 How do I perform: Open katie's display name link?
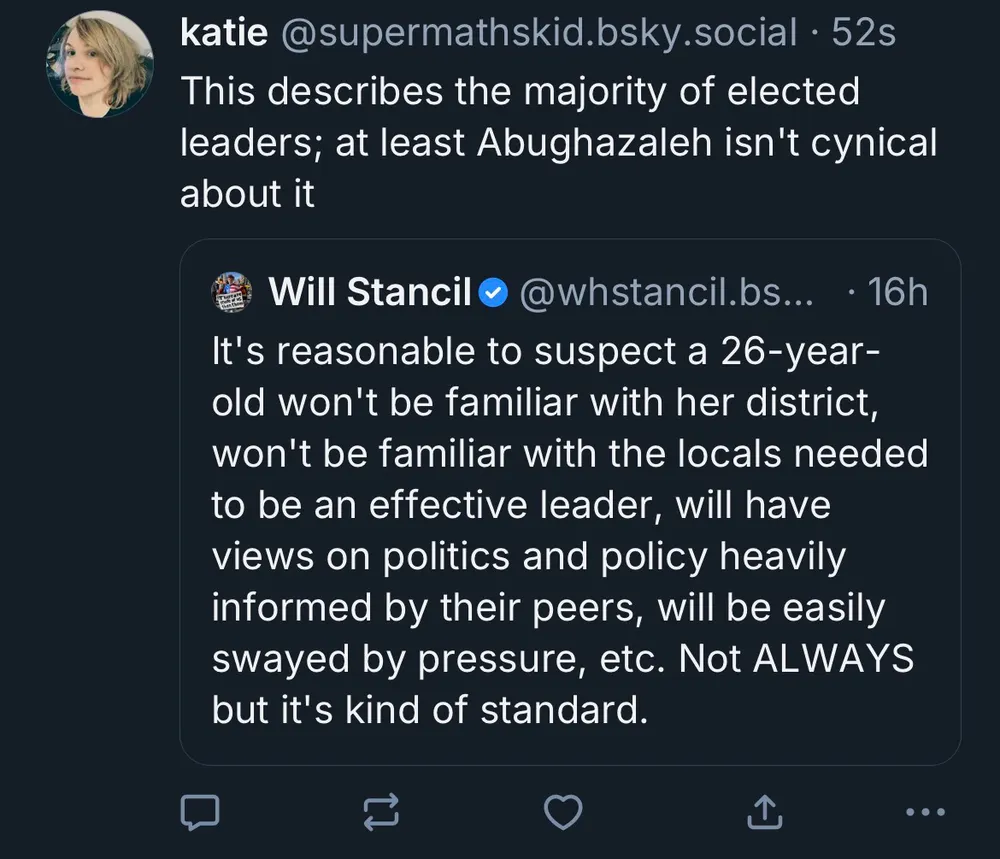coord(223,33)
